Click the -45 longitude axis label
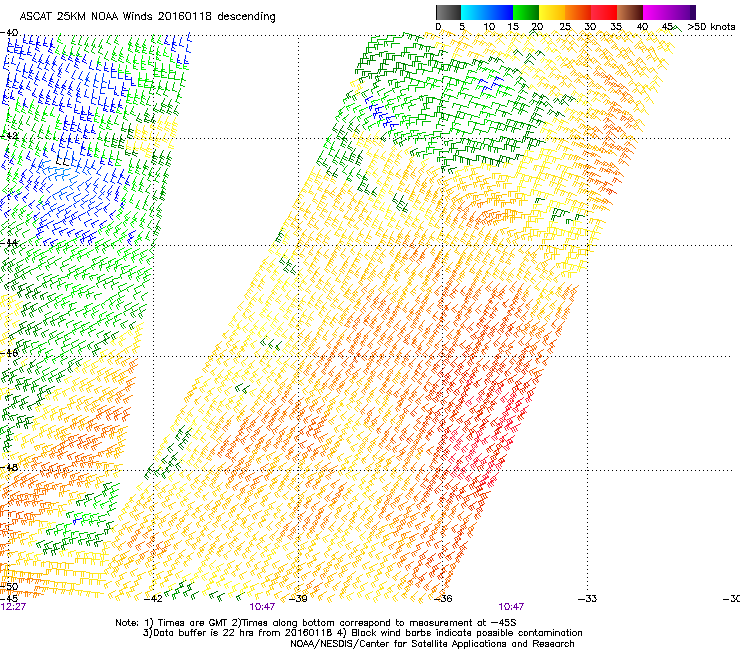 pyautogui.click(x=9, y=598)
